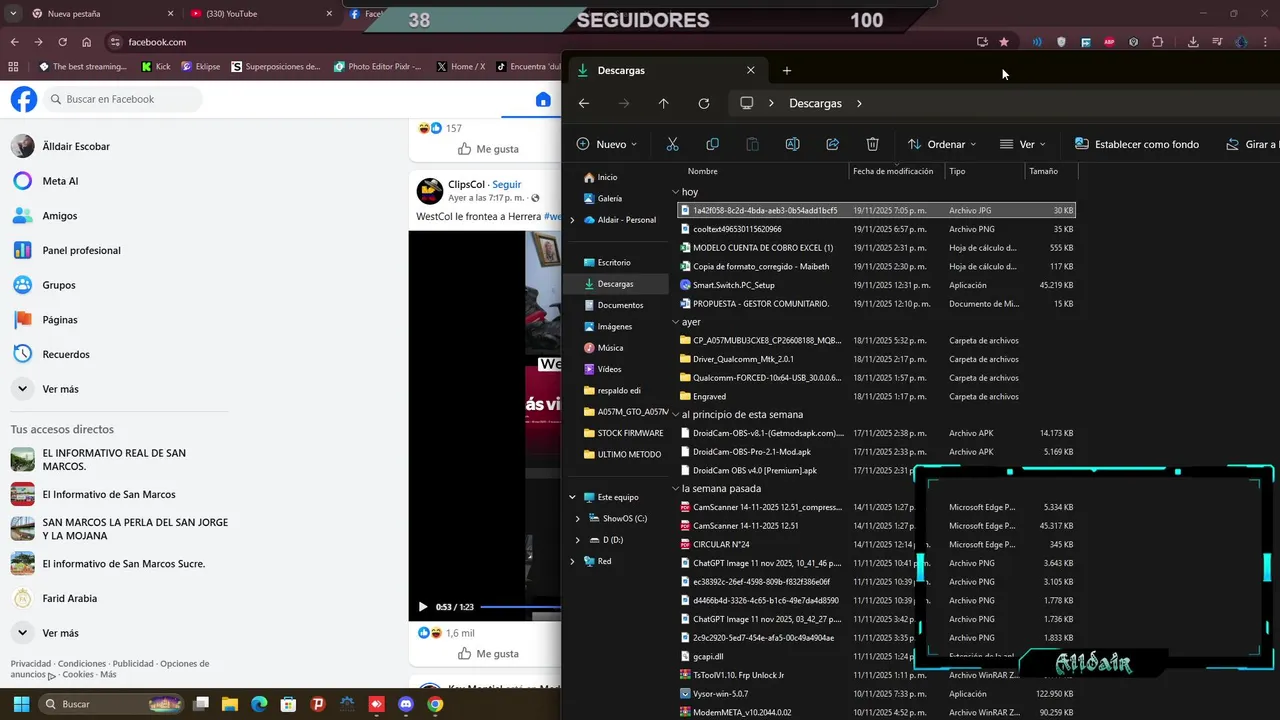The width and height of the screenshot is (1280, 720).
Task: Click Seguir next to ClipsCol
Action: click(507, 185)
